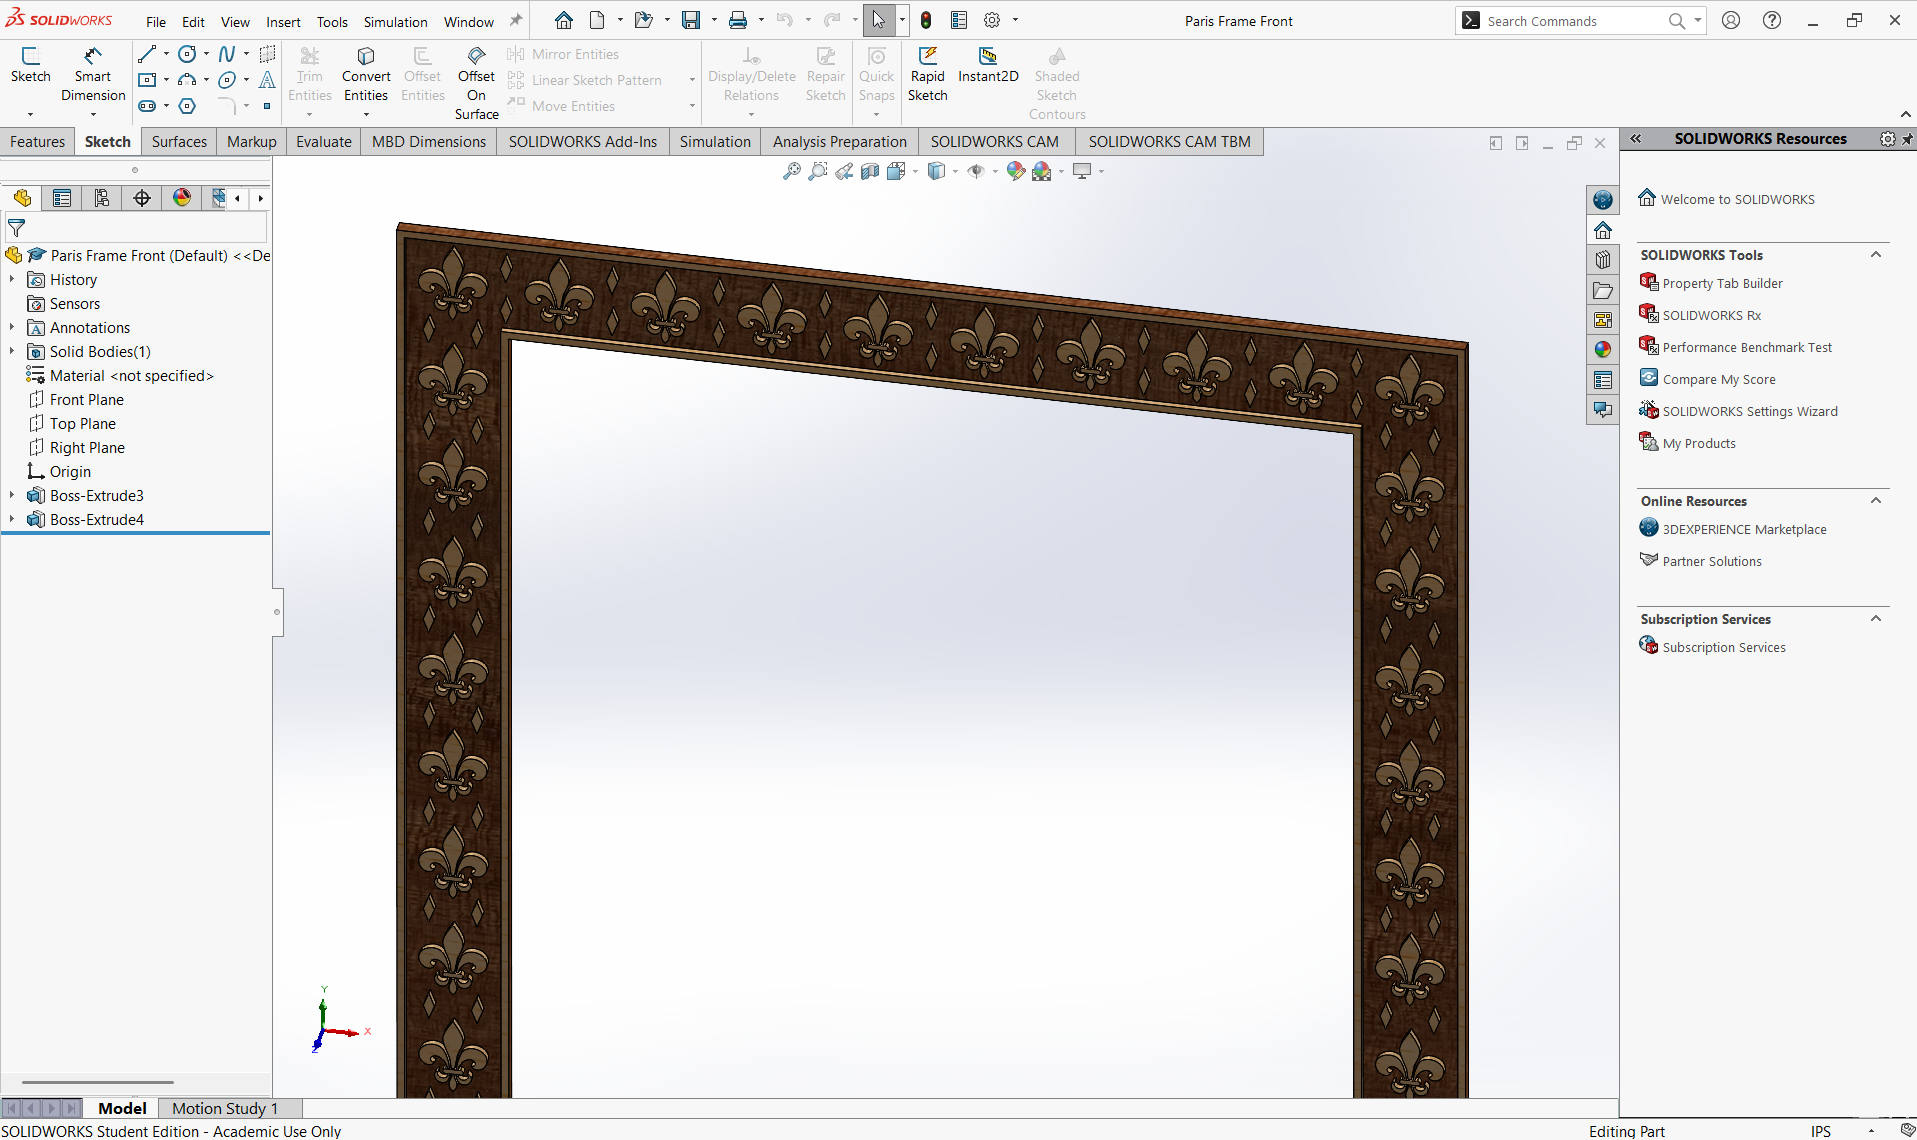The height and width of the screenshot is (1140, 1917).
Task: Toggle the Select cursor tool
Action: pyautogui.click(x=878, y=20)
